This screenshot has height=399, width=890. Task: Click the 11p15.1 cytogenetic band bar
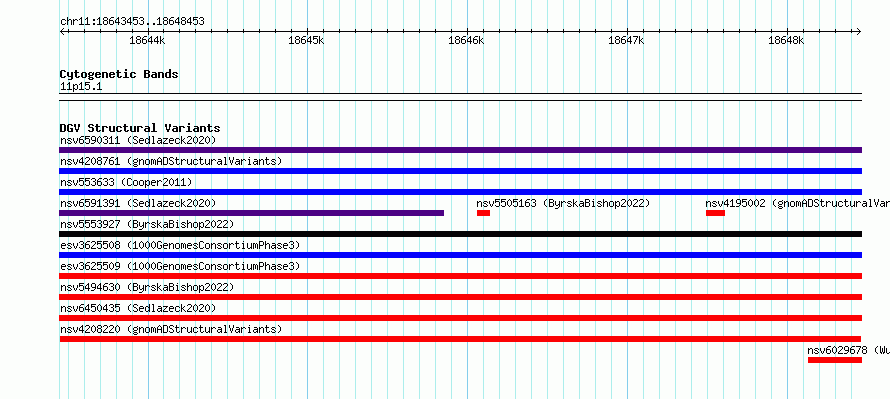[460, 97]
